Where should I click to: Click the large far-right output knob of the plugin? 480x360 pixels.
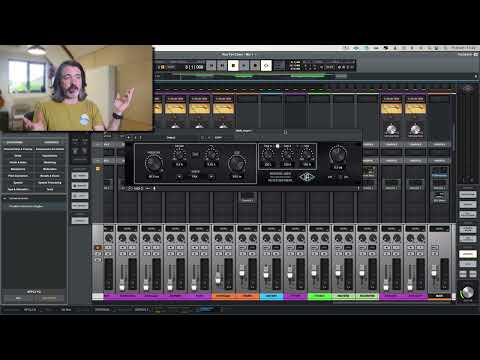338,154
